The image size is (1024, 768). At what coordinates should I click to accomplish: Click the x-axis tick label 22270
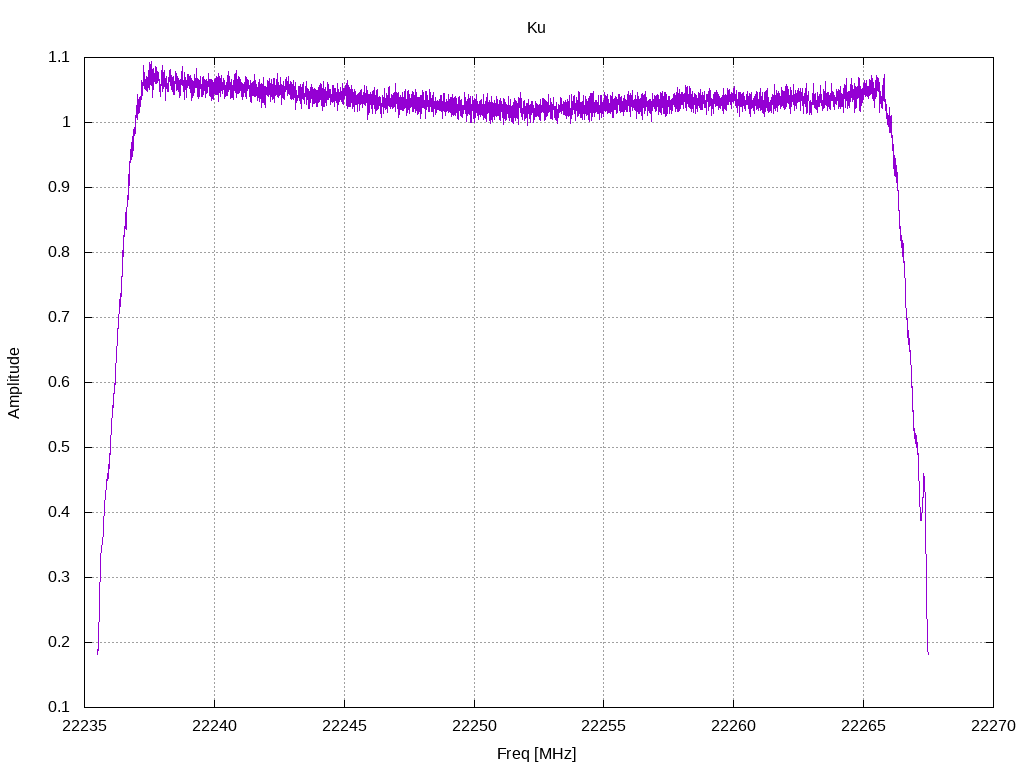(993, 726)
